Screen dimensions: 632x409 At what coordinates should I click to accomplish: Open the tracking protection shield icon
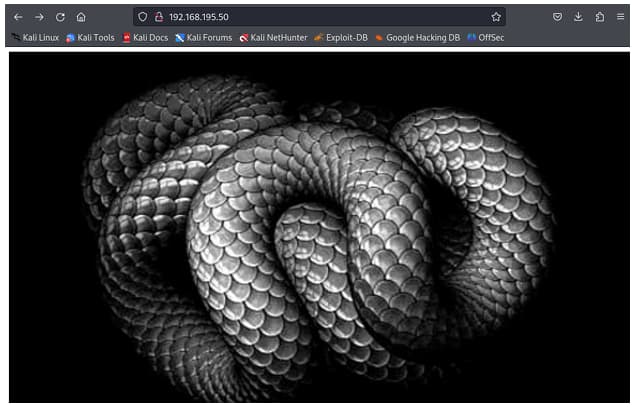pos(143,17)
